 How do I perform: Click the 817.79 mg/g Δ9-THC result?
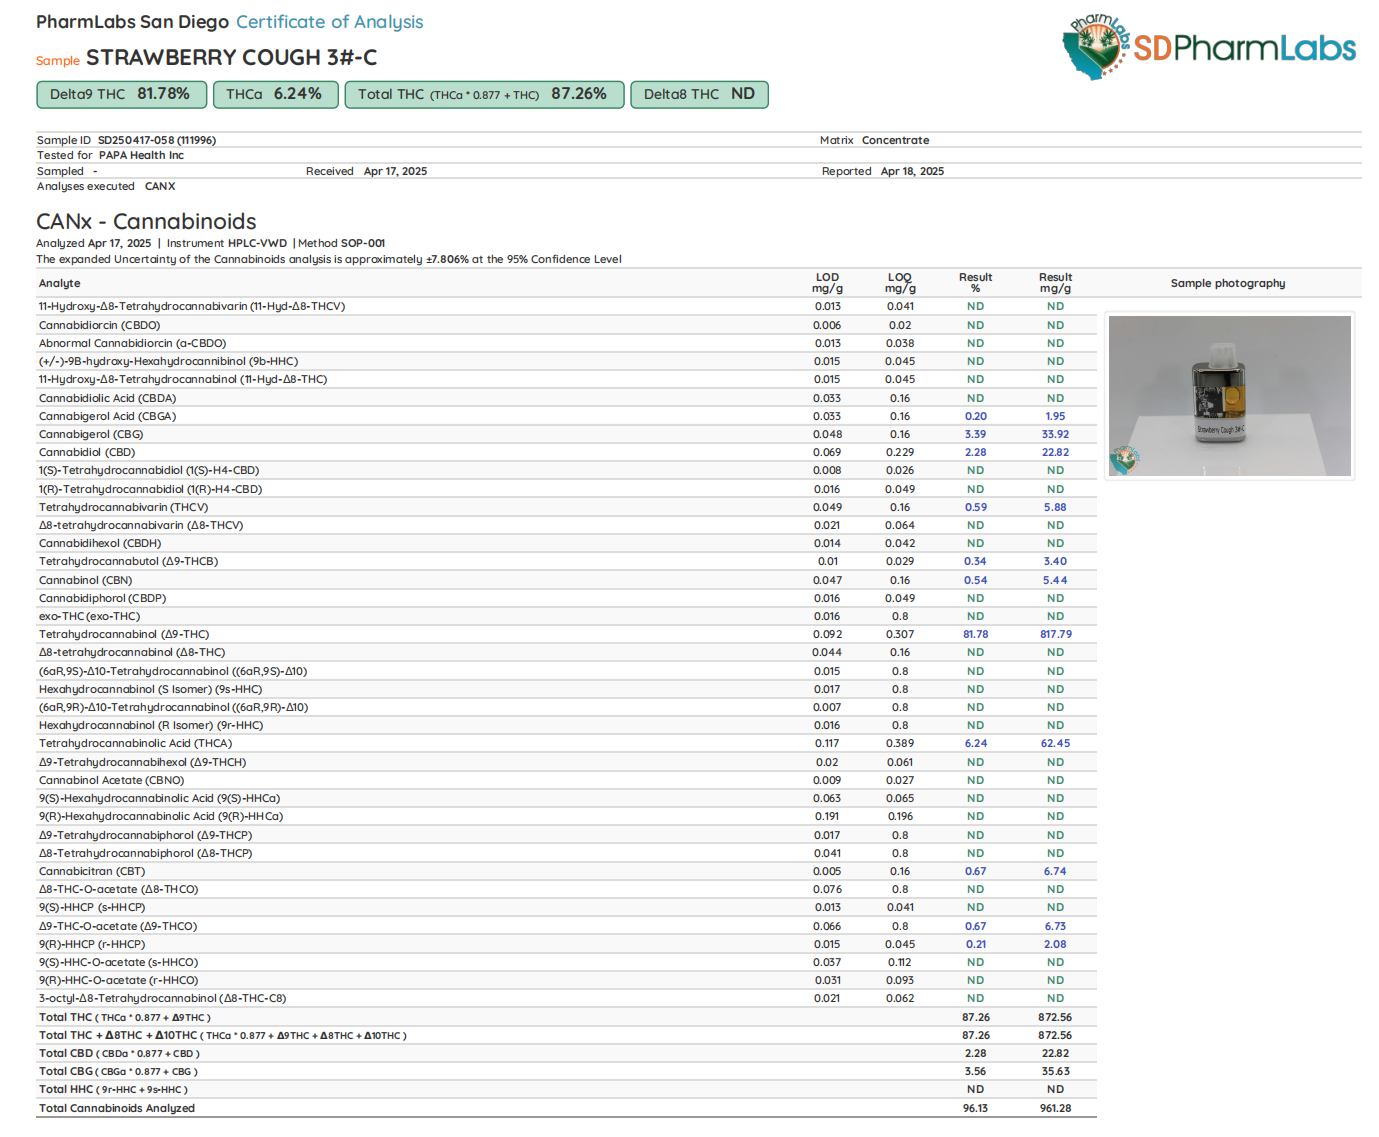[x=1055, y=634]
